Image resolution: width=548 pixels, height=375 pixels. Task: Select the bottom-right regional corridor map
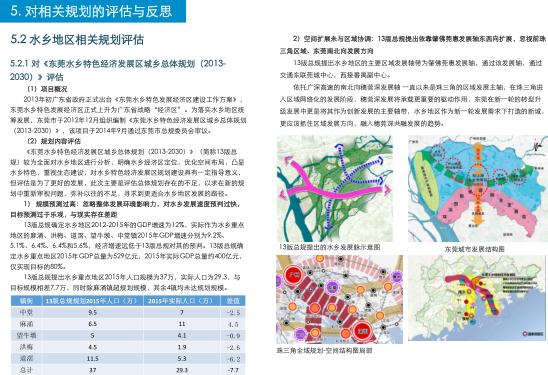tap(476, 298)
